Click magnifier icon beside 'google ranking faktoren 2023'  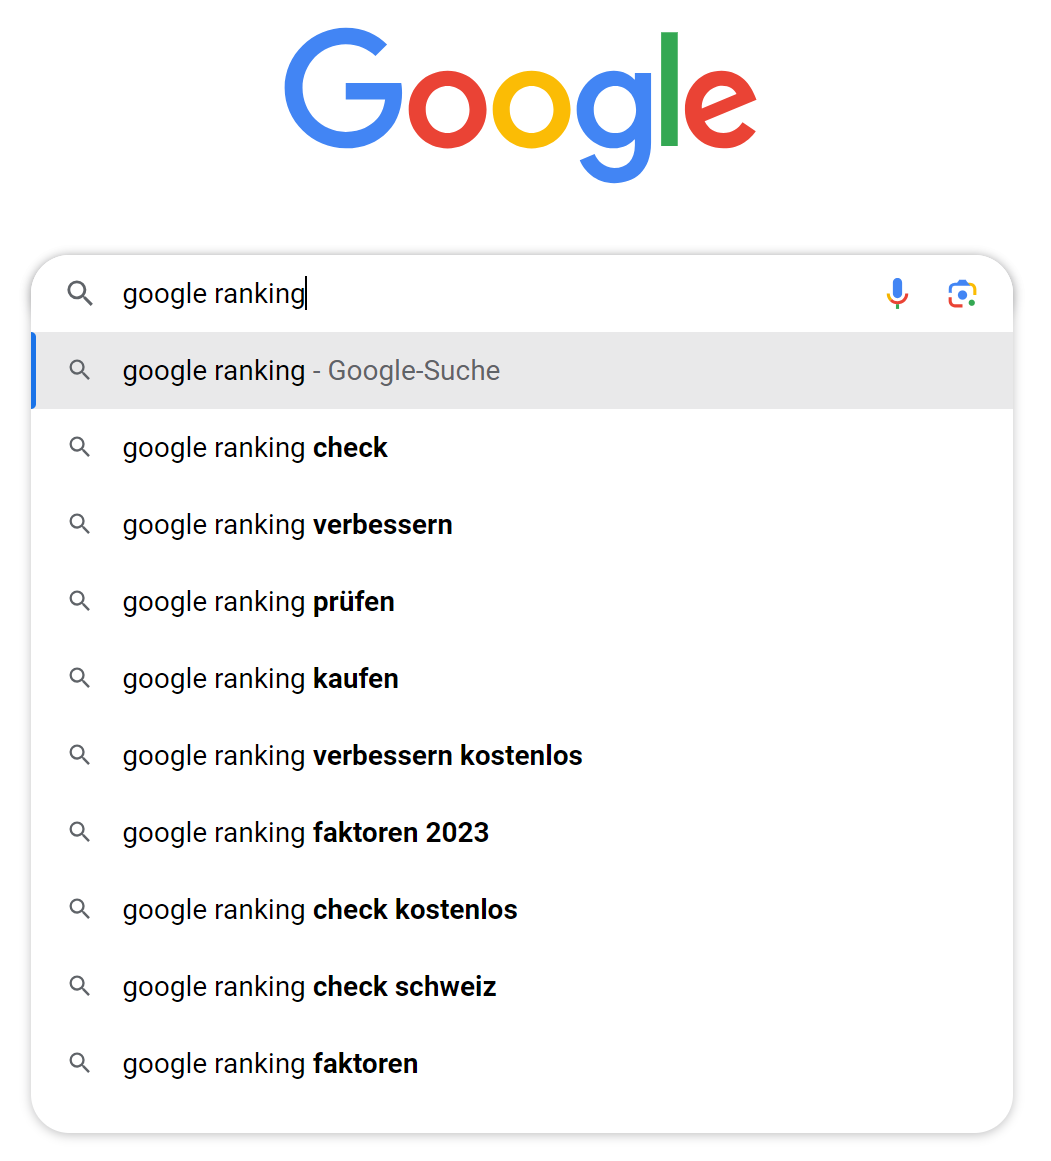[x=80, y=832]
